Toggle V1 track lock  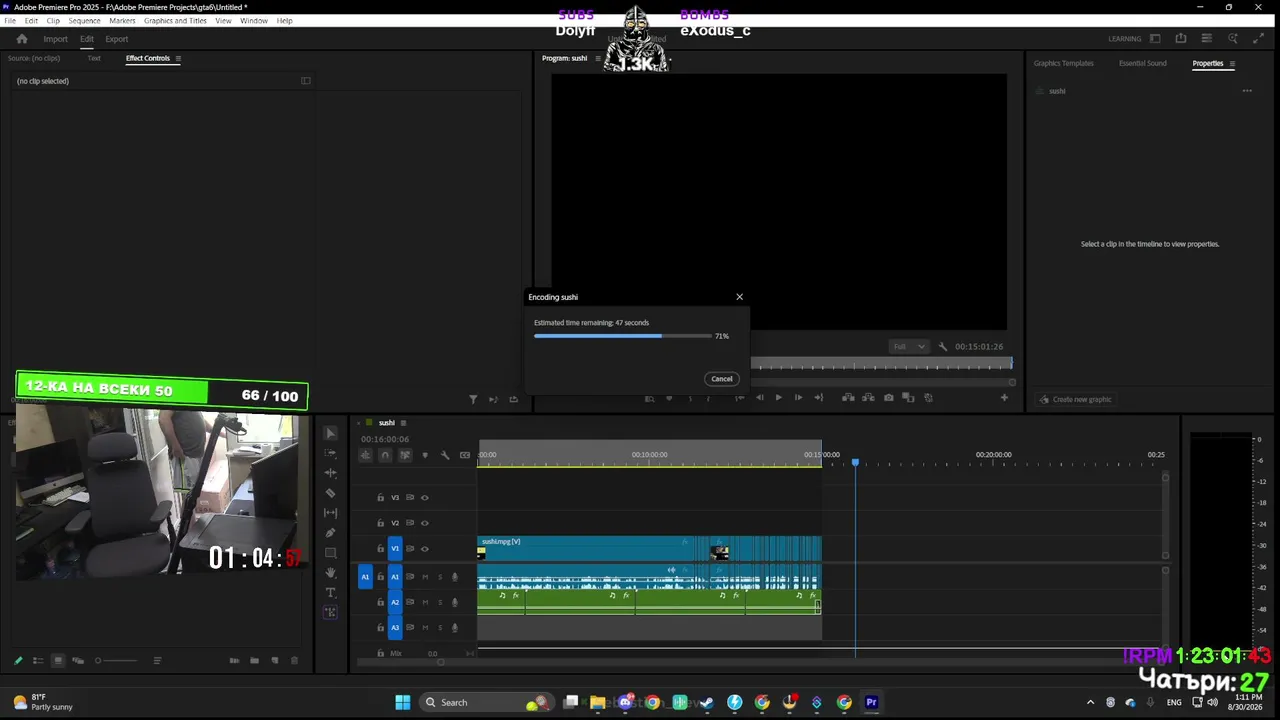[x=380, y=549]
